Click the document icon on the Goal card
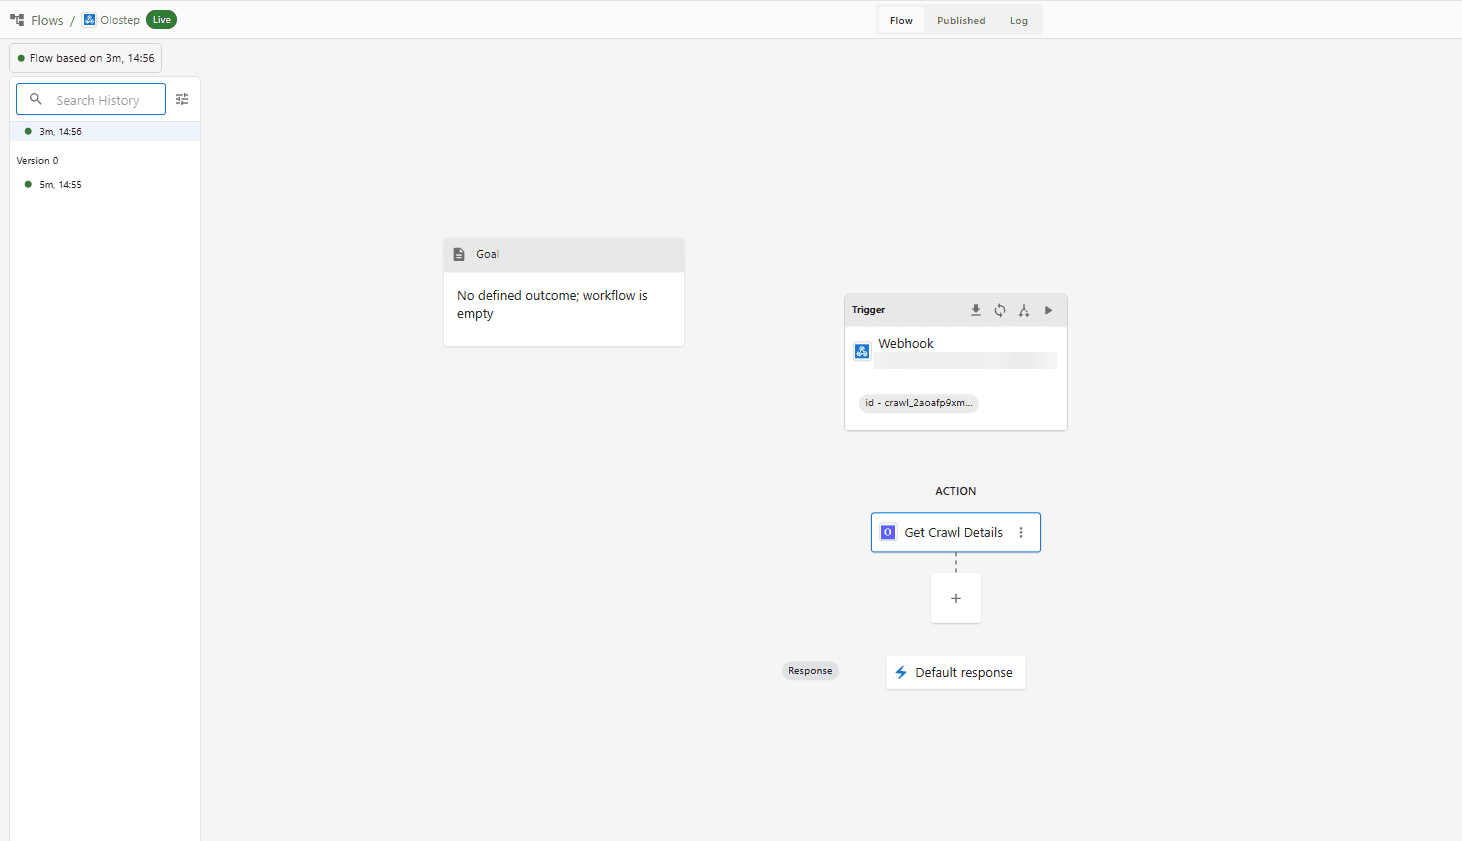 [459, 254]
